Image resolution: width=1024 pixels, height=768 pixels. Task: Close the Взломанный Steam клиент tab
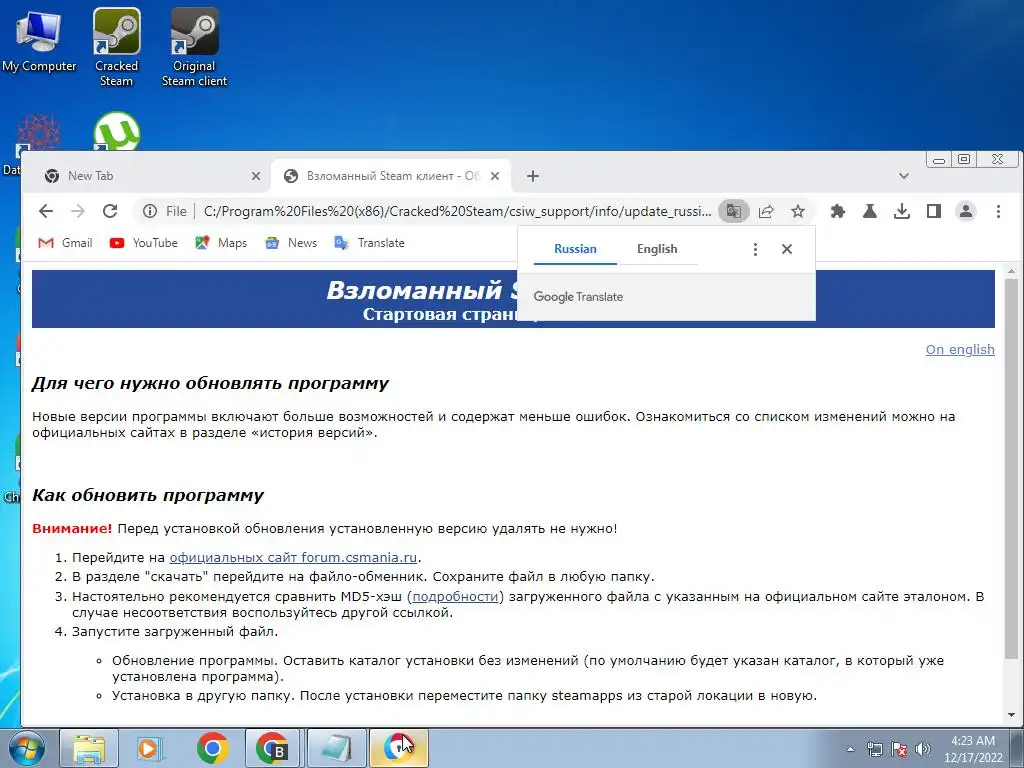coord(495,176)
